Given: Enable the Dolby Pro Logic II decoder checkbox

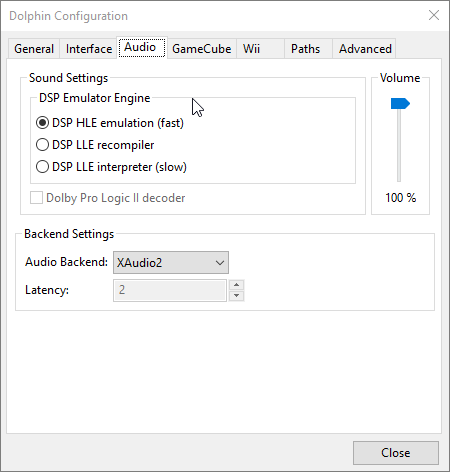Looking at the screenshot, I should tap(107, 198).
